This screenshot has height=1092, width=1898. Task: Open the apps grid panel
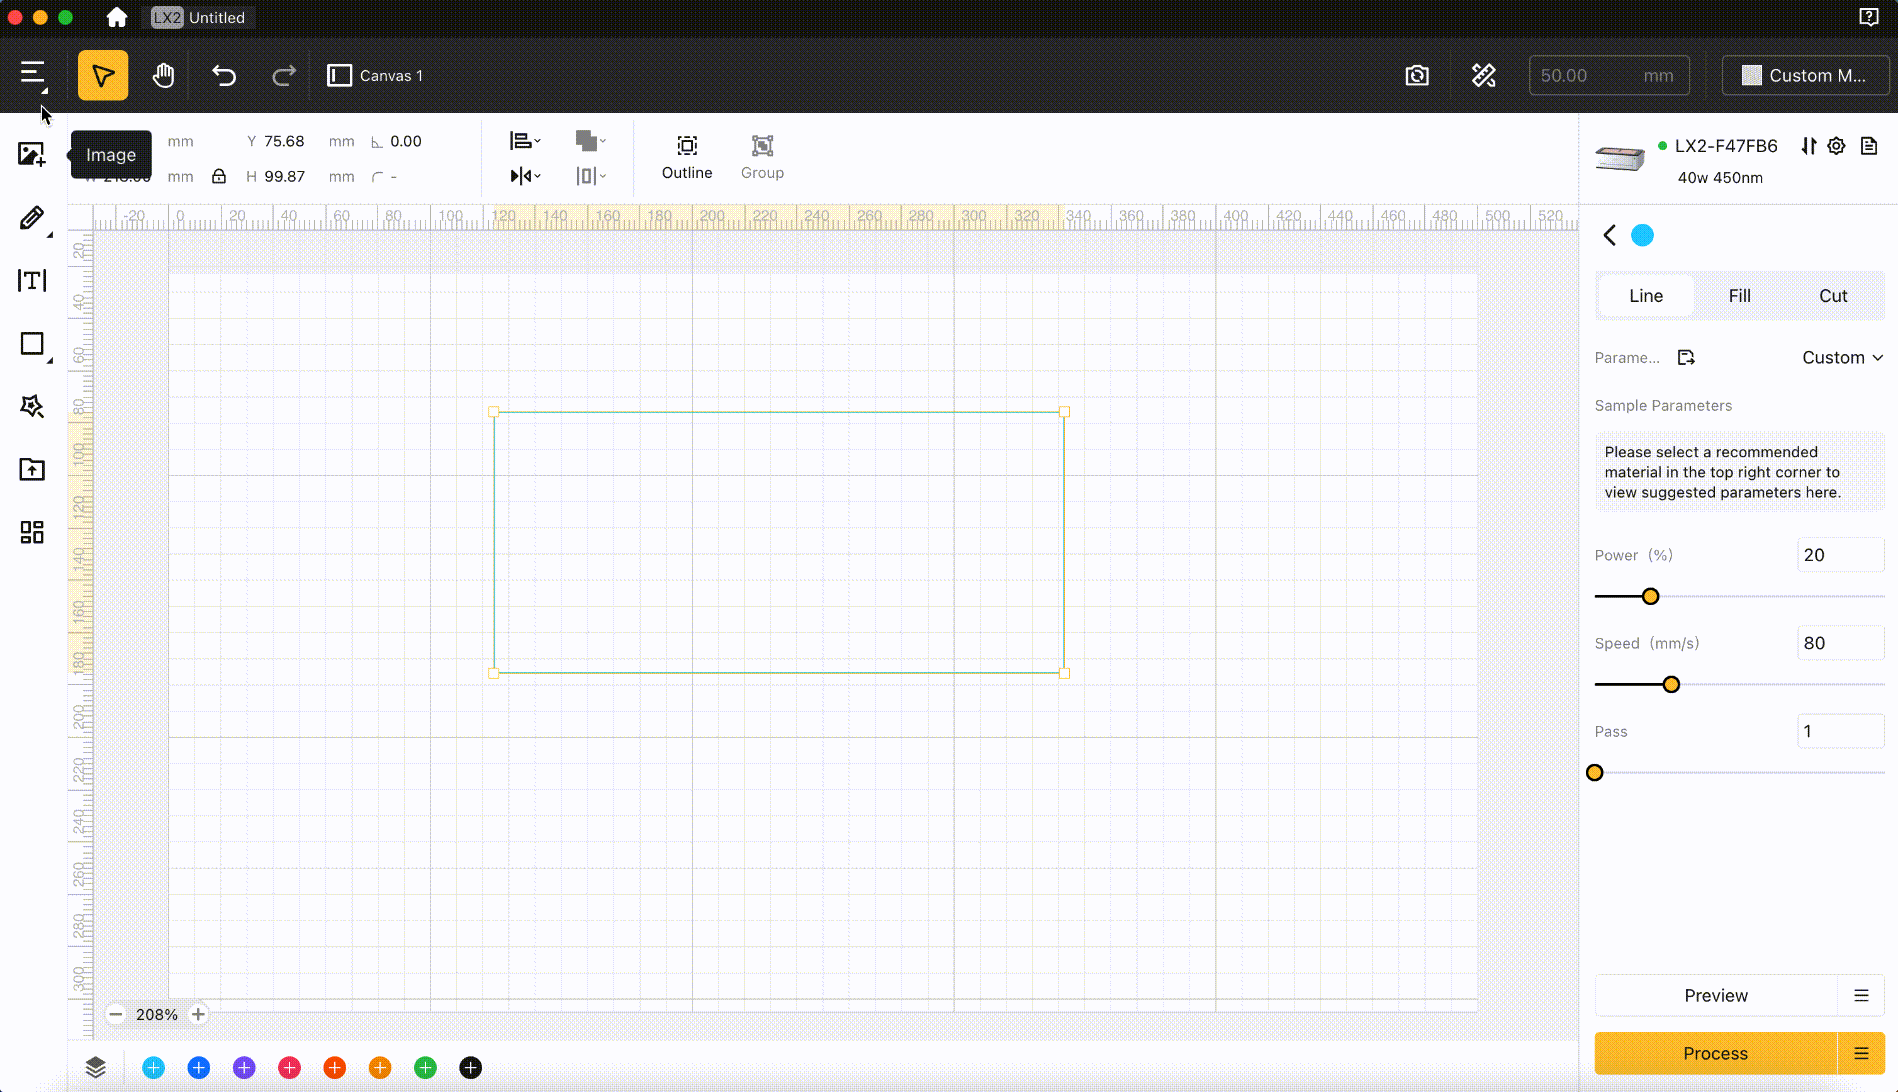click(32, 532)
